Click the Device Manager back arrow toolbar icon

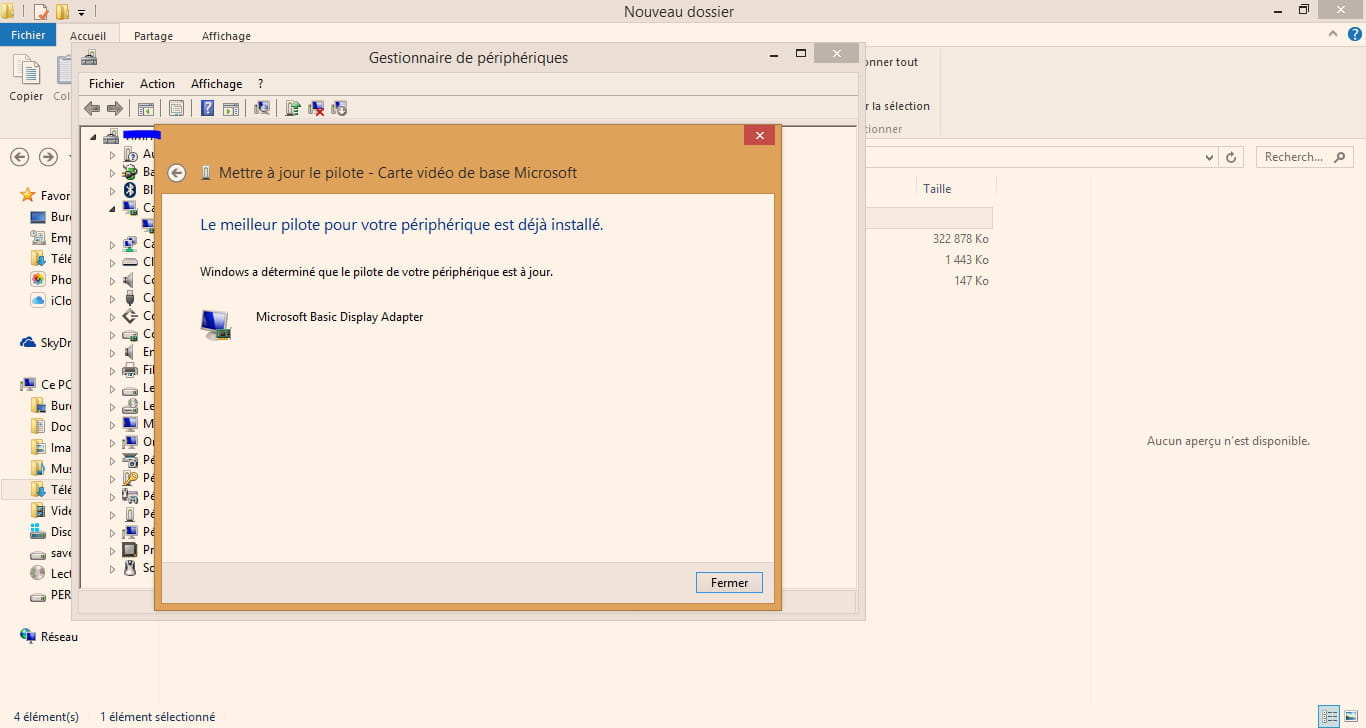point(92,108)
